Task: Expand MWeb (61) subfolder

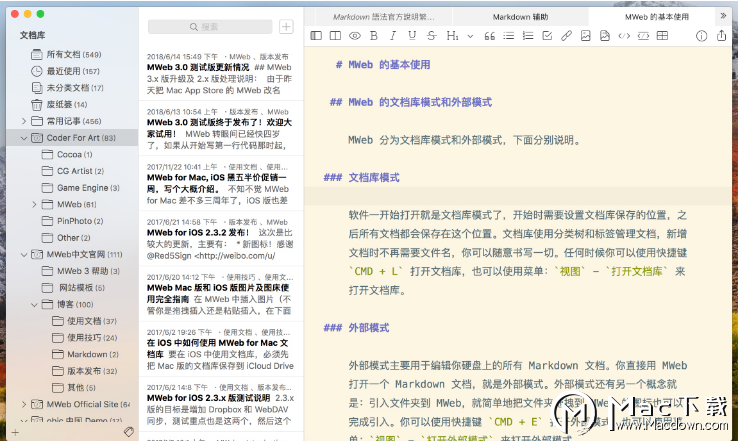Action: (34, 204)
